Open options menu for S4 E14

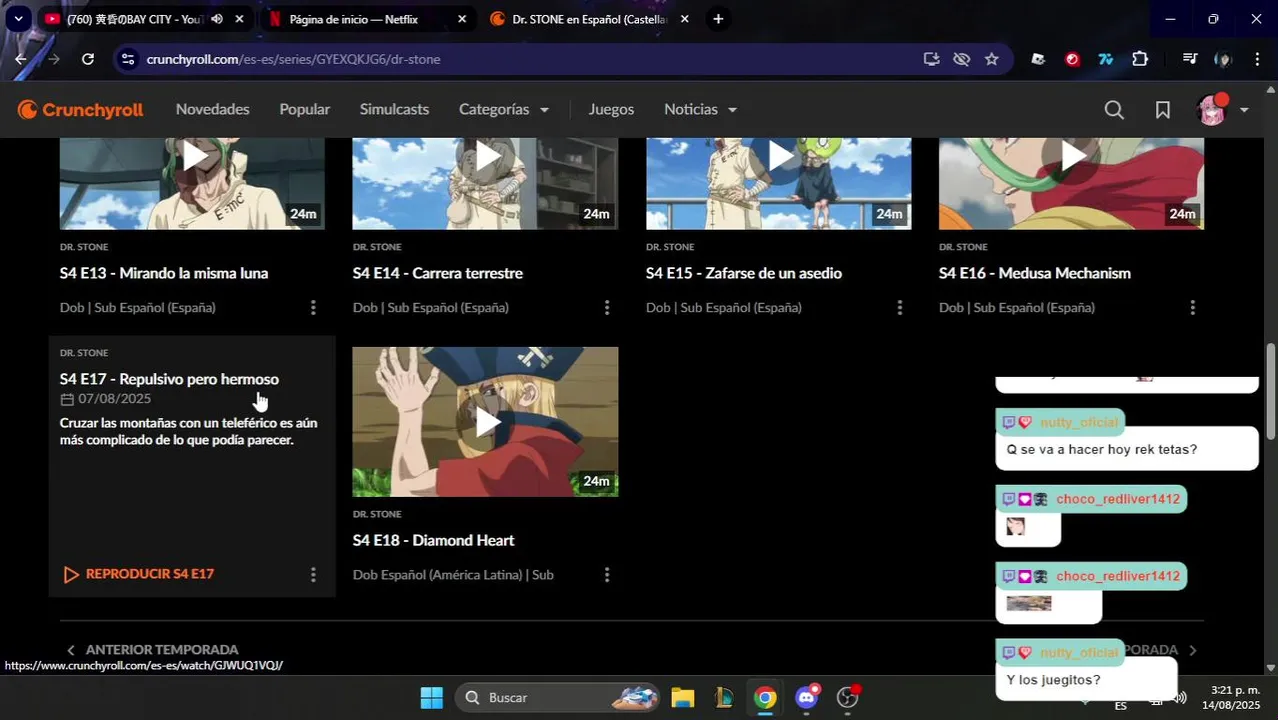(x=606, y=308)
